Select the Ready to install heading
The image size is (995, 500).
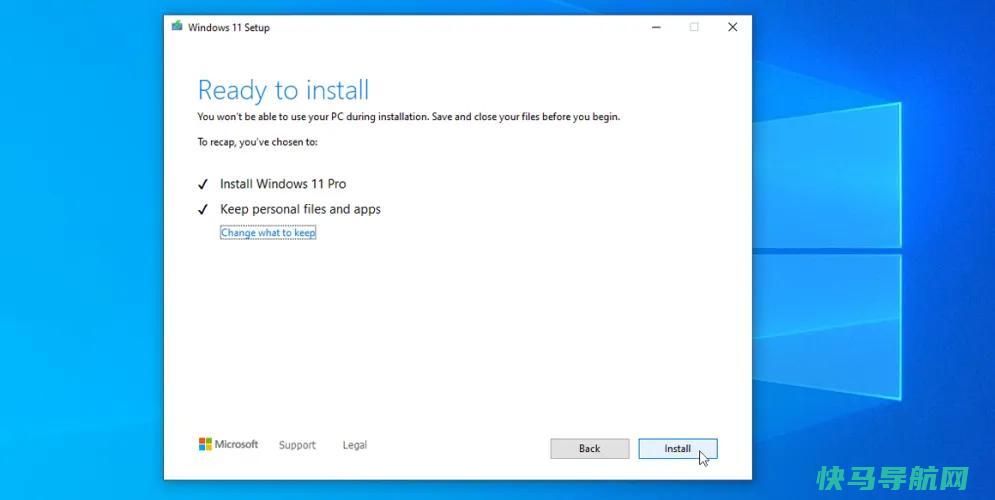click(x=284, y=90)
